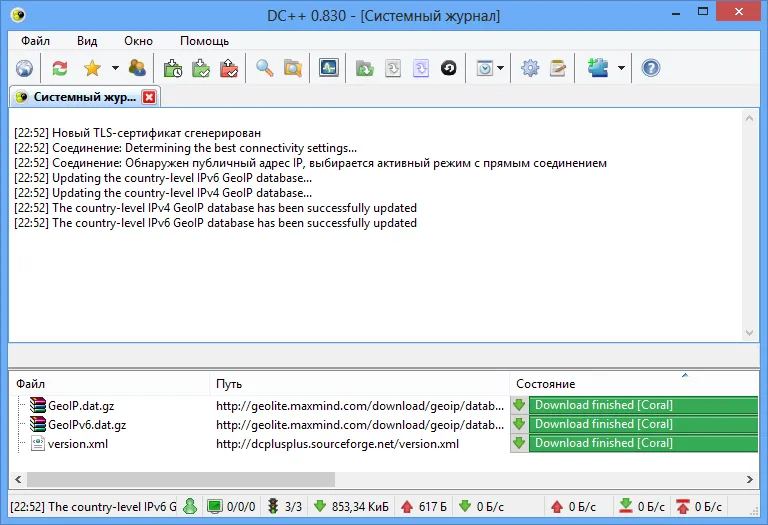
Task: Click the horizontal scrollbar thumb in transfers
Action: 181,479
